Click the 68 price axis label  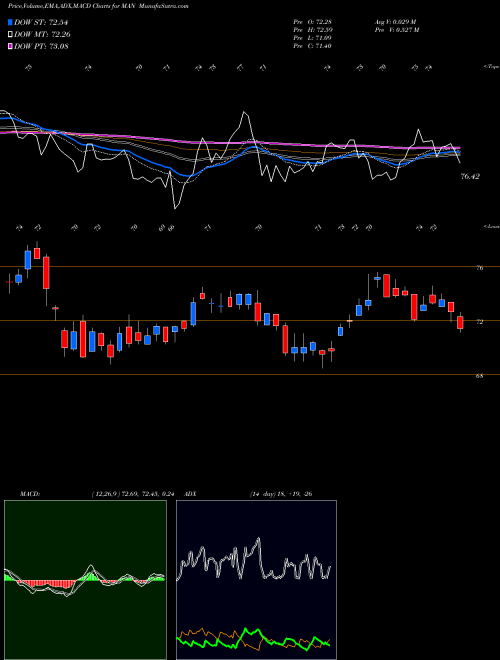click(479, 376)
